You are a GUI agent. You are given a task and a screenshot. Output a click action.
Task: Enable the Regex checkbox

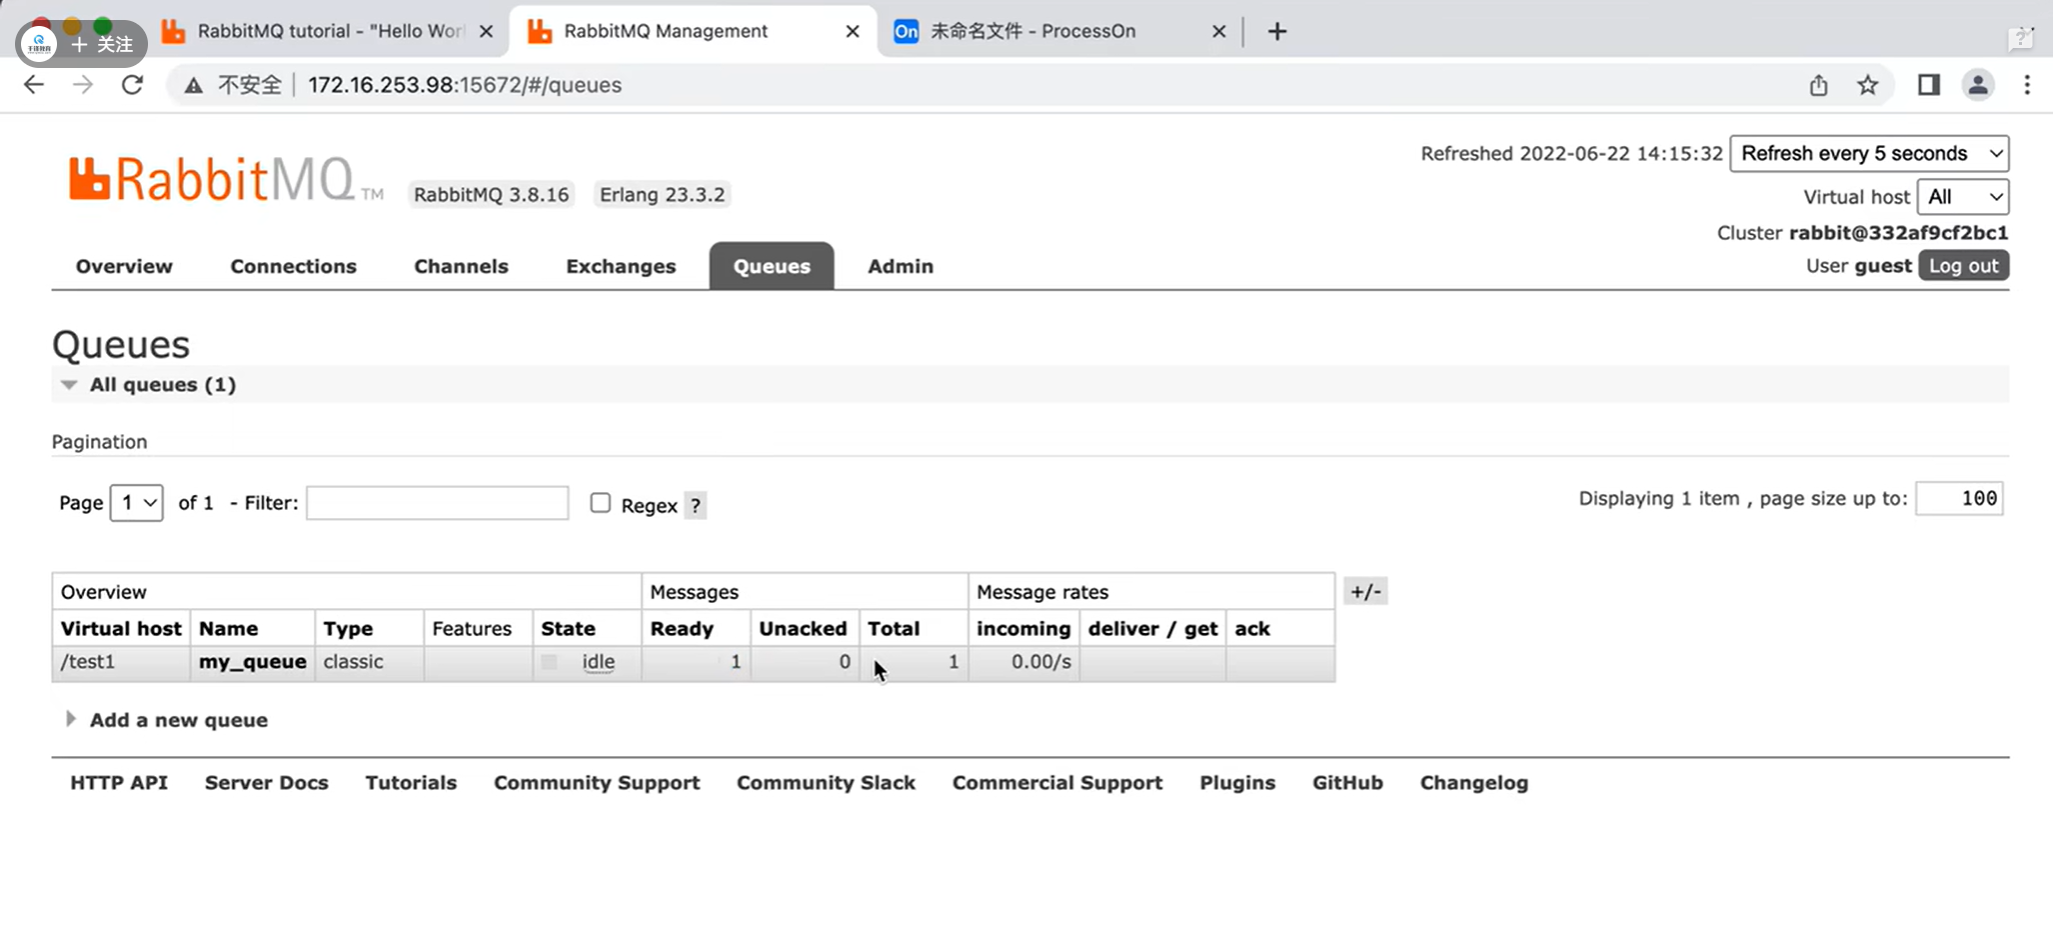[600, 503]
